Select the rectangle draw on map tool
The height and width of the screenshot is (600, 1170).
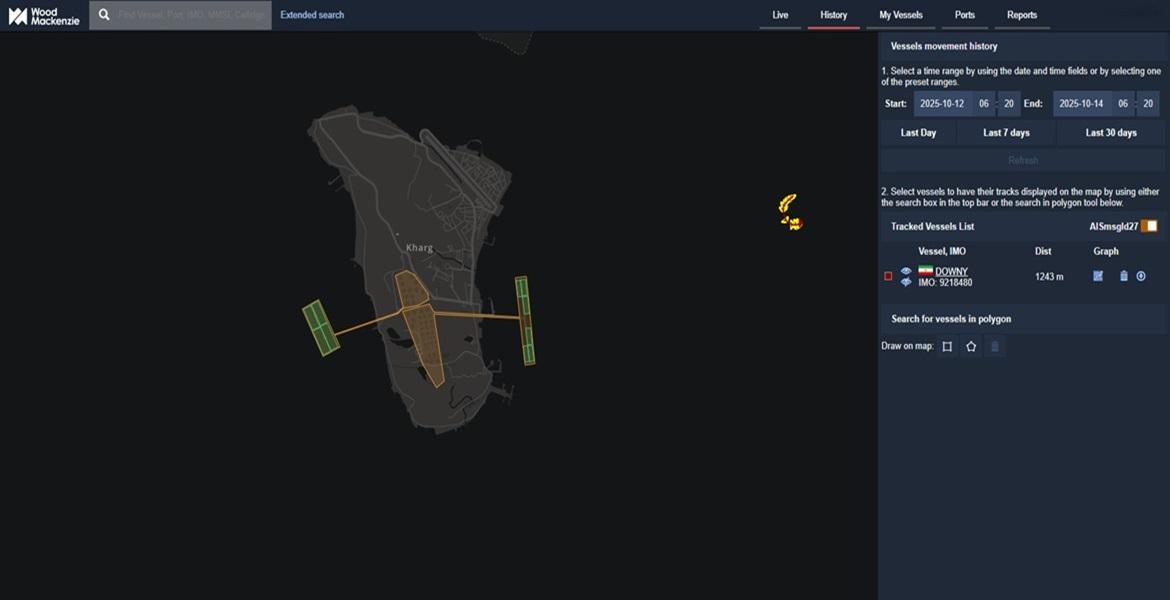(947, 347)
